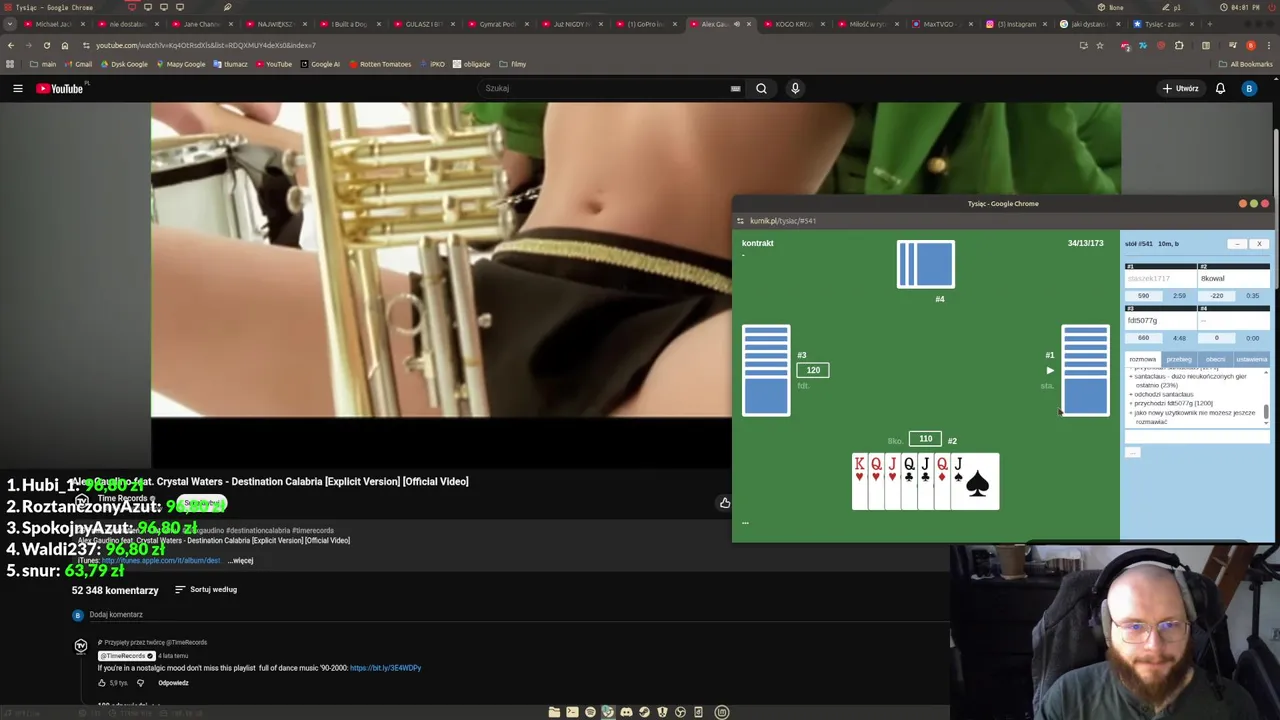The width and height of the screenshot is (1280, 720).
Task: Click the small button under chat input
Action: pyautogui.click(x=1132, y=453)
